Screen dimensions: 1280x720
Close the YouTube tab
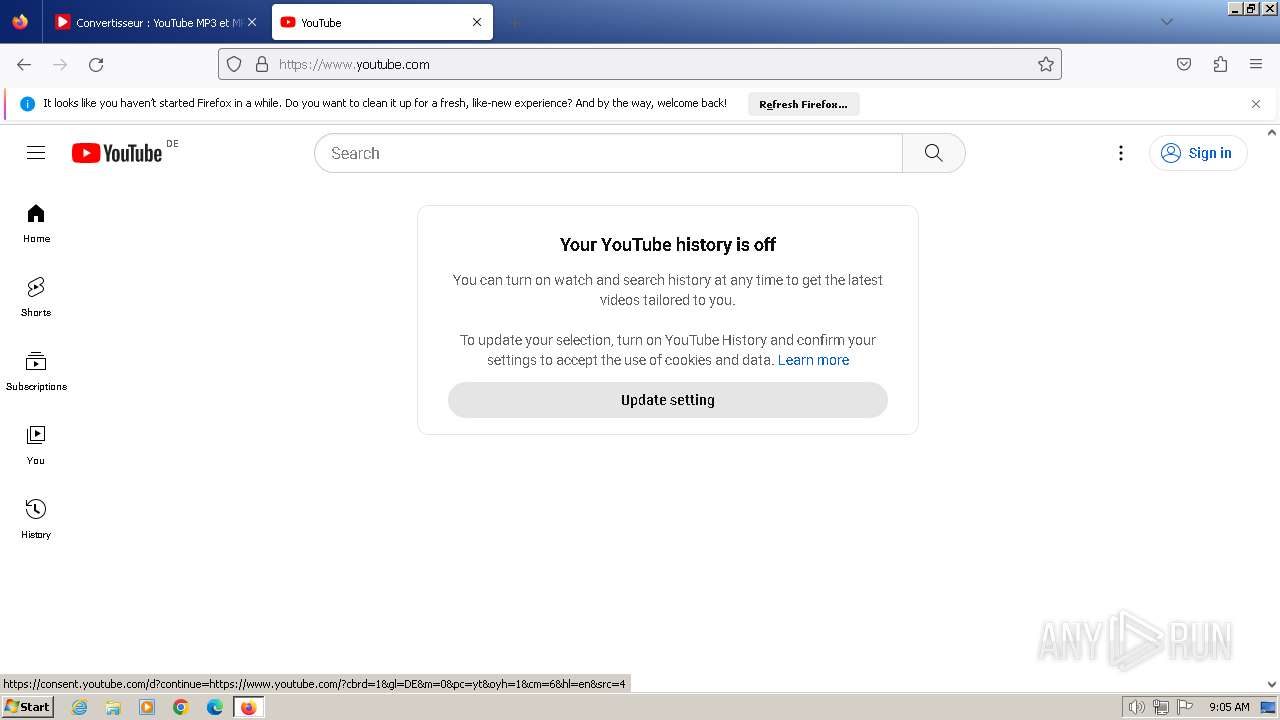pyautogui.click(x=477, y=22)
